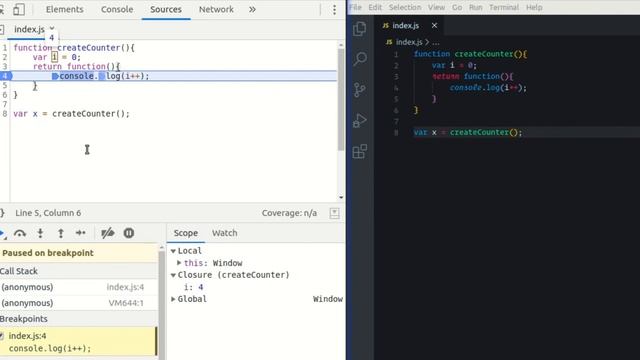Open the Elements tab in DevTools

(64, 9)
